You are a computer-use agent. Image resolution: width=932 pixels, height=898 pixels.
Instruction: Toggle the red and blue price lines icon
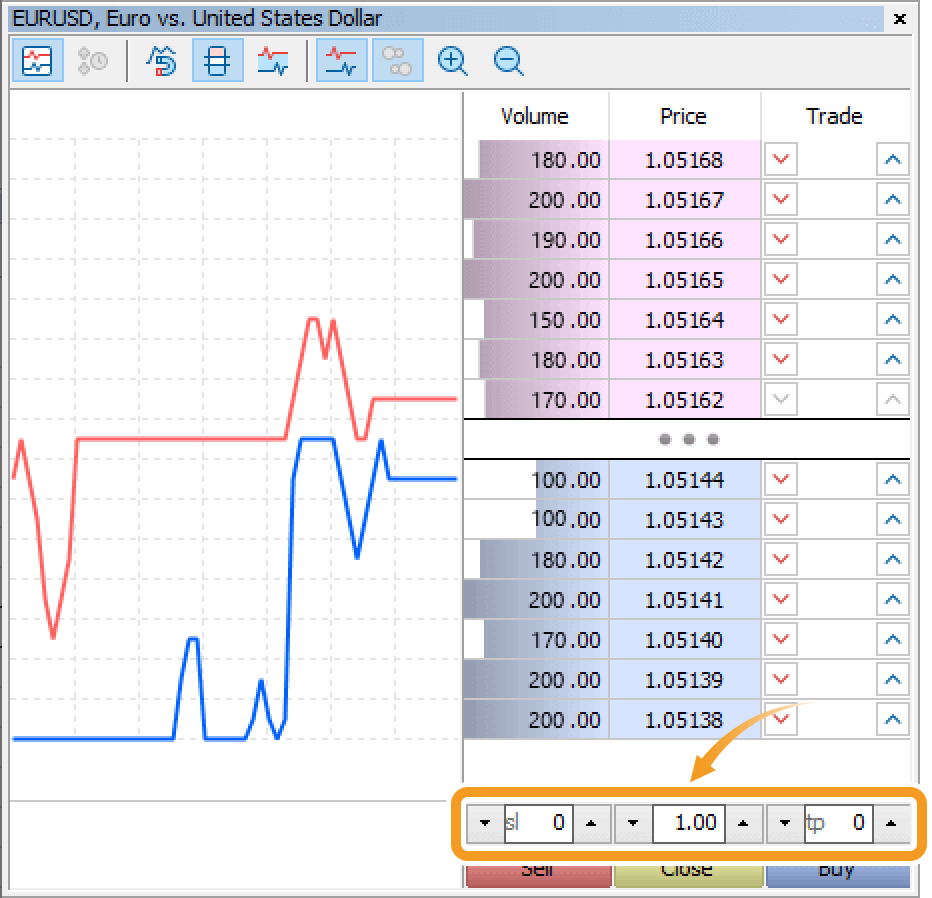pos(271,61)
